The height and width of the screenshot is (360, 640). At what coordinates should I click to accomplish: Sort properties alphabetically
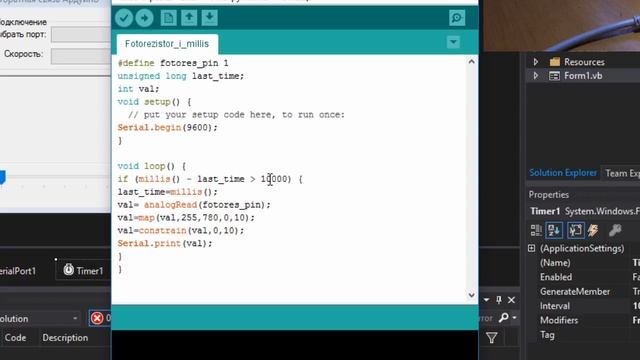coord(554,231)
